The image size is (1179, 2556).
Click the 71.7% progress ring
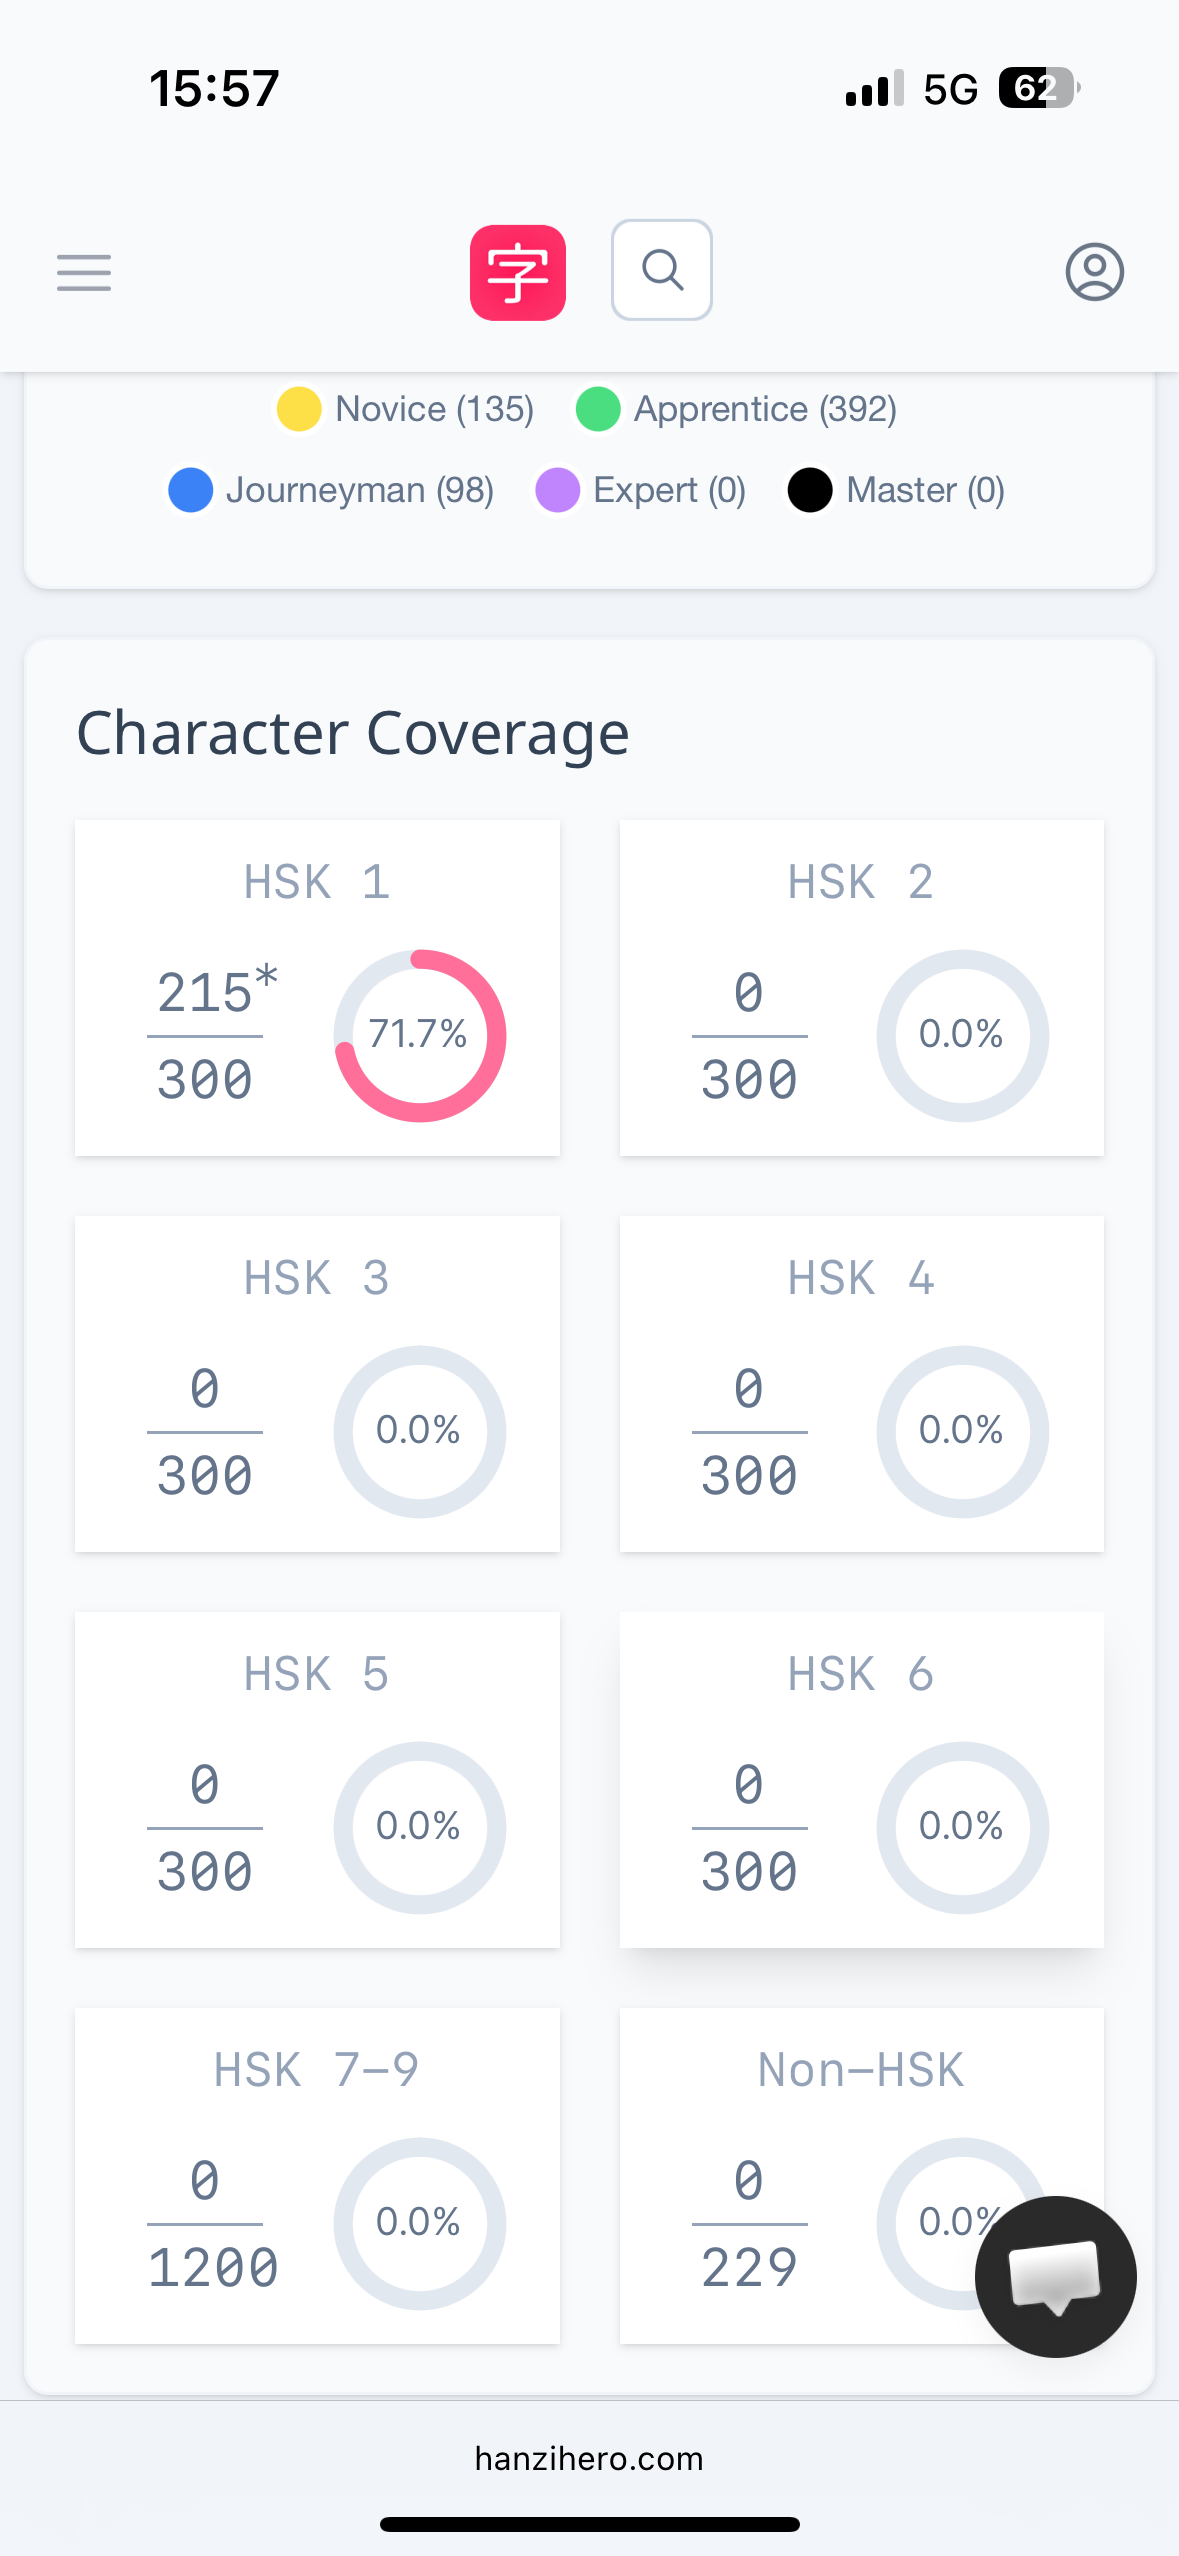pyautogui.click(x=420, y=1035)
